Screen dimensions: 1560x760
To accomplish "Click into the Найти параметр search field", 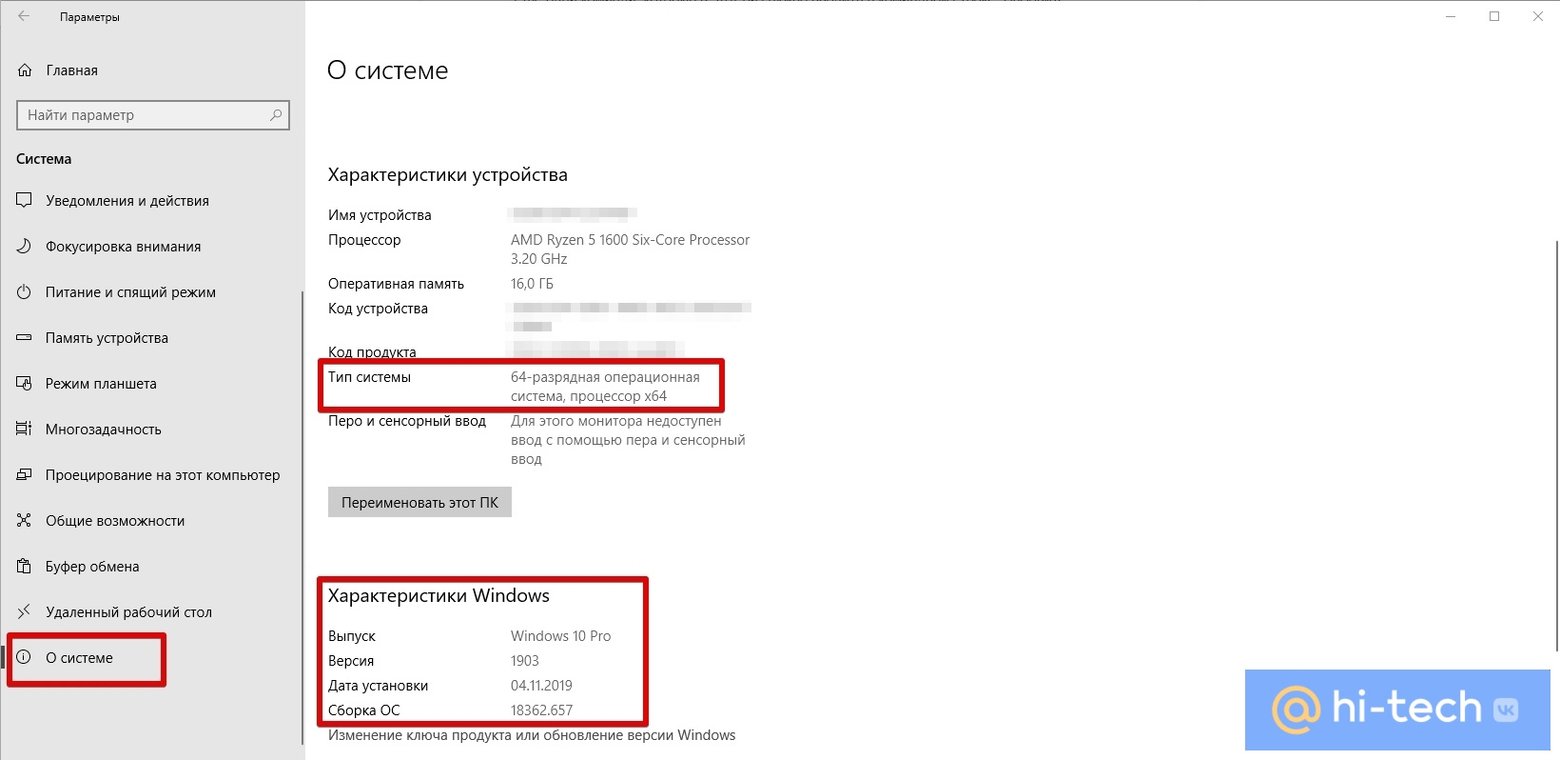I will (x=140, y=115).
